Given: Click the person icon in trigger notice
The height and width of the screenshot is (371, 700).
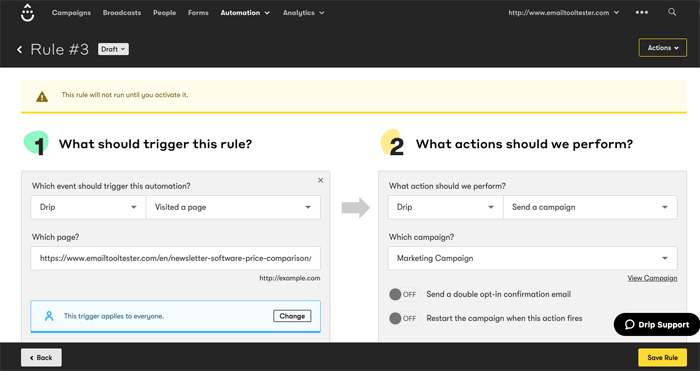Looking at the screenshot, I should click(x=49, y=316).
